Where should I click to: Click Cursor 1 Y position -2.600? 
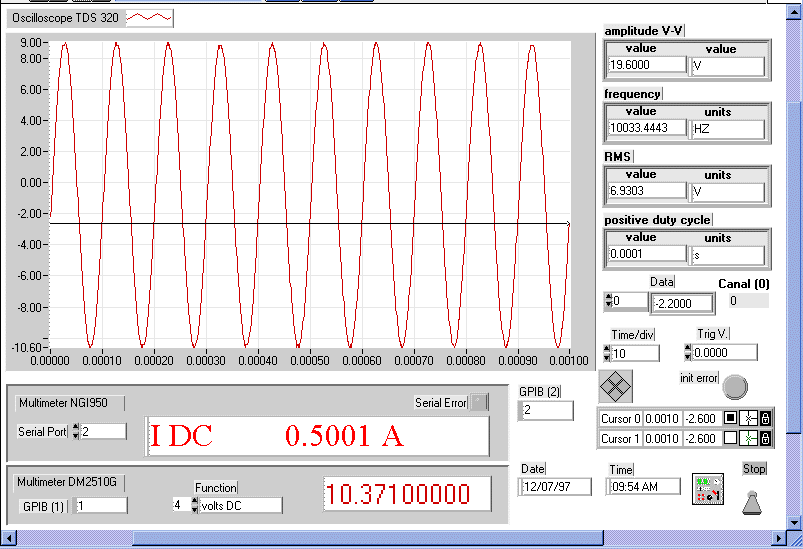point(701,438)
